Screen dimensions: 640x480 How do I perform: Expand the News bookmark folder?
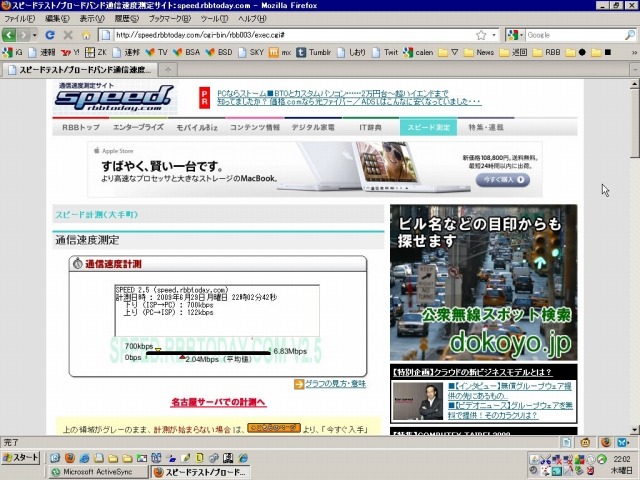[479, 52]
